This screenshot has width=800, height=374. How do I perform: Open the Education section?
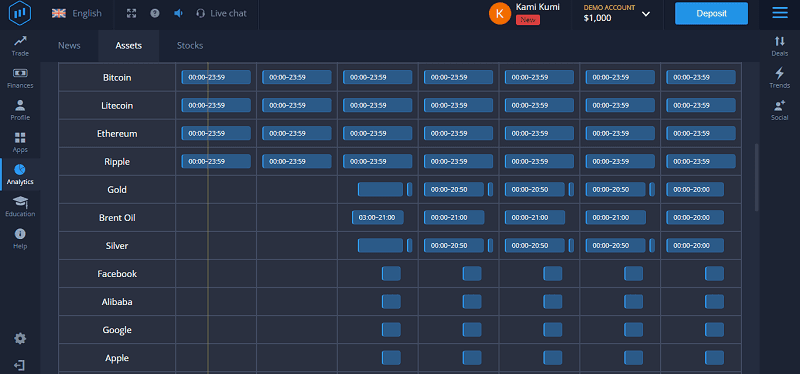(x=20, y=207)
